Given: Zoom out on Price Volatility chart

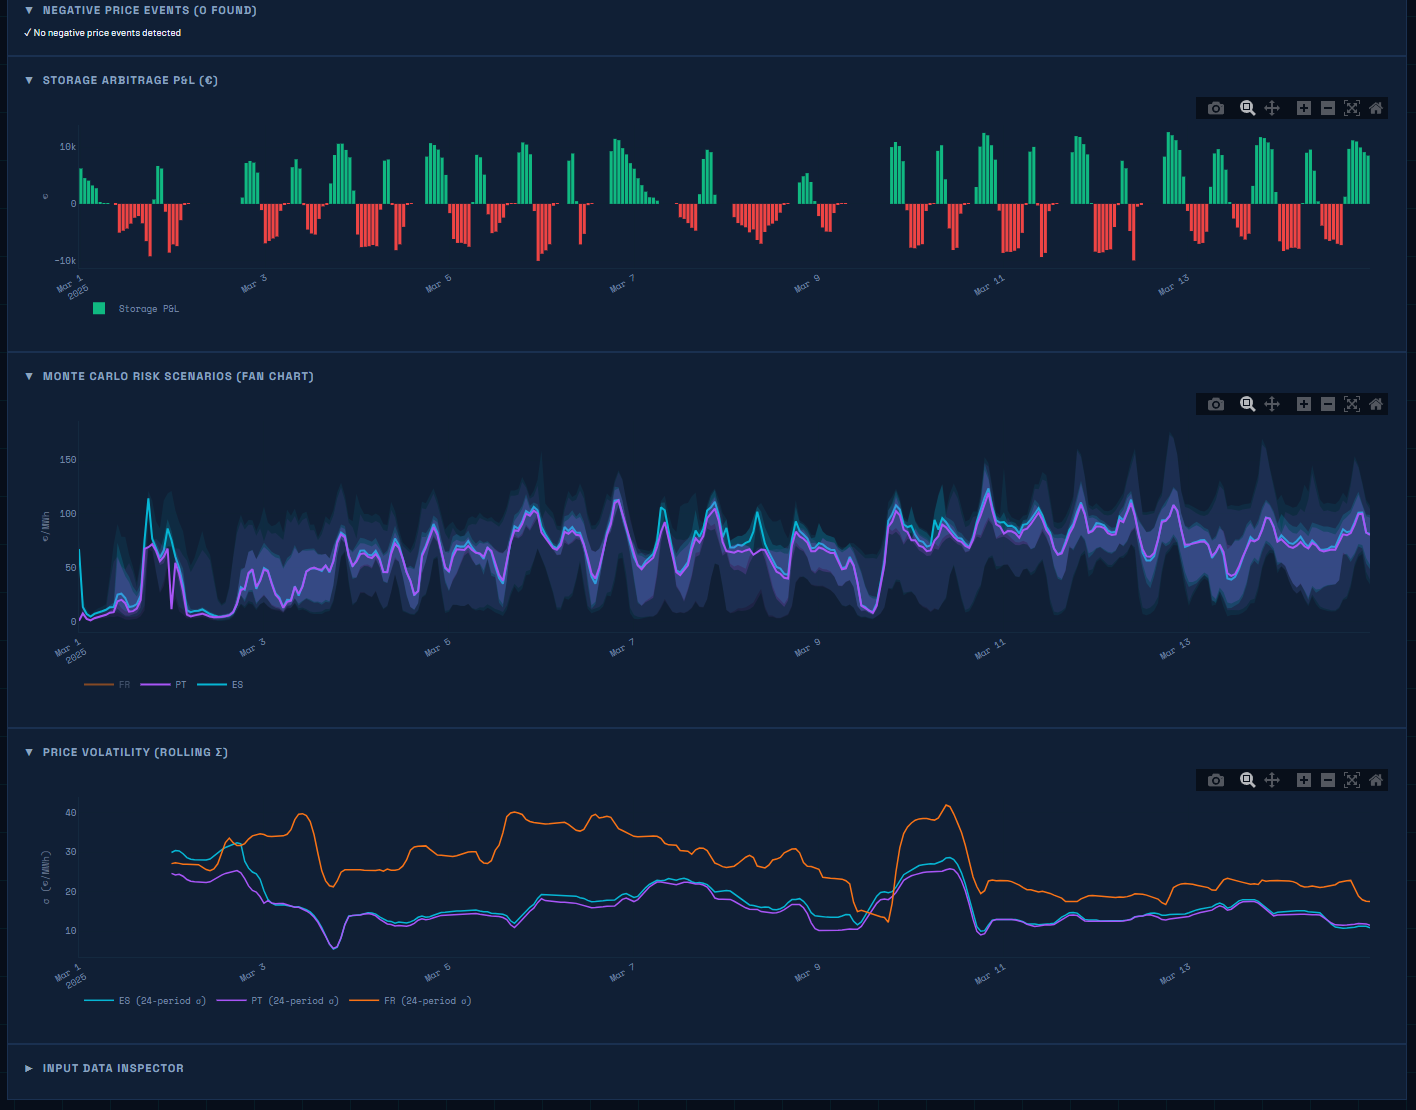Looking at the screenshot, I should 1328,780.
